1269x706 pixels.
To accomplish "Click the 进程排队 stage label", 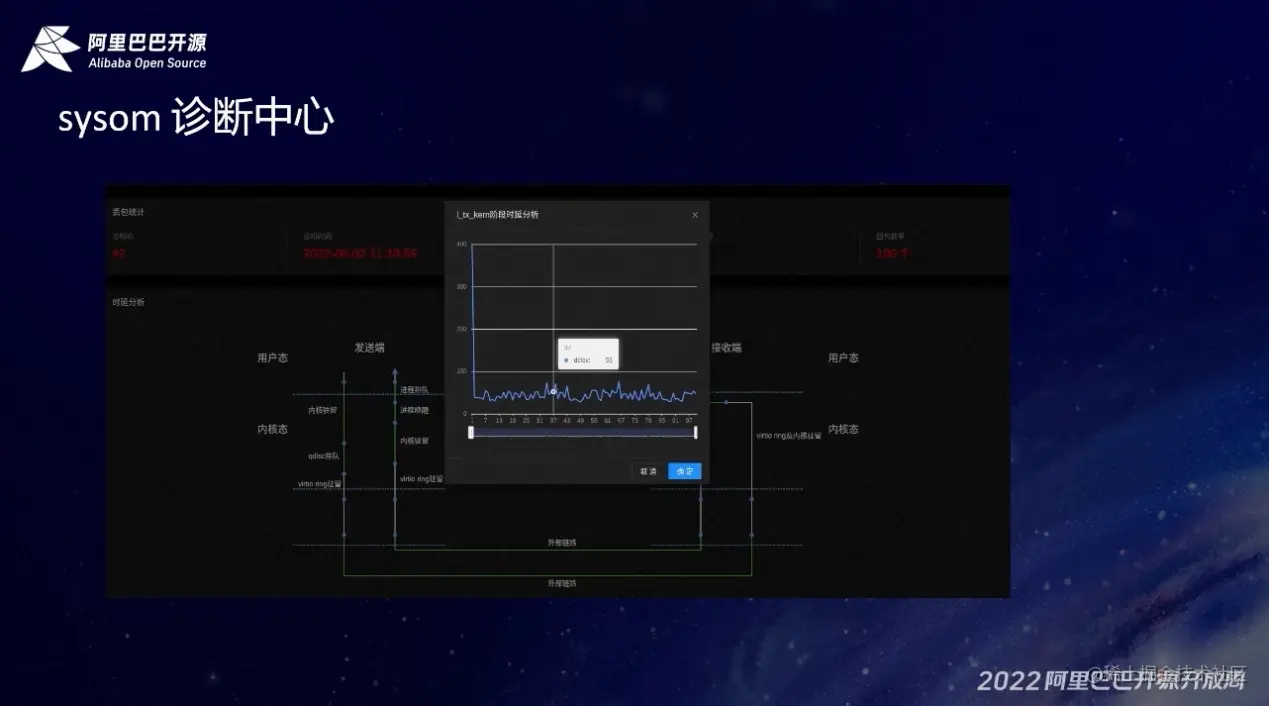I will pyautogui.click(x=414, y=390).
